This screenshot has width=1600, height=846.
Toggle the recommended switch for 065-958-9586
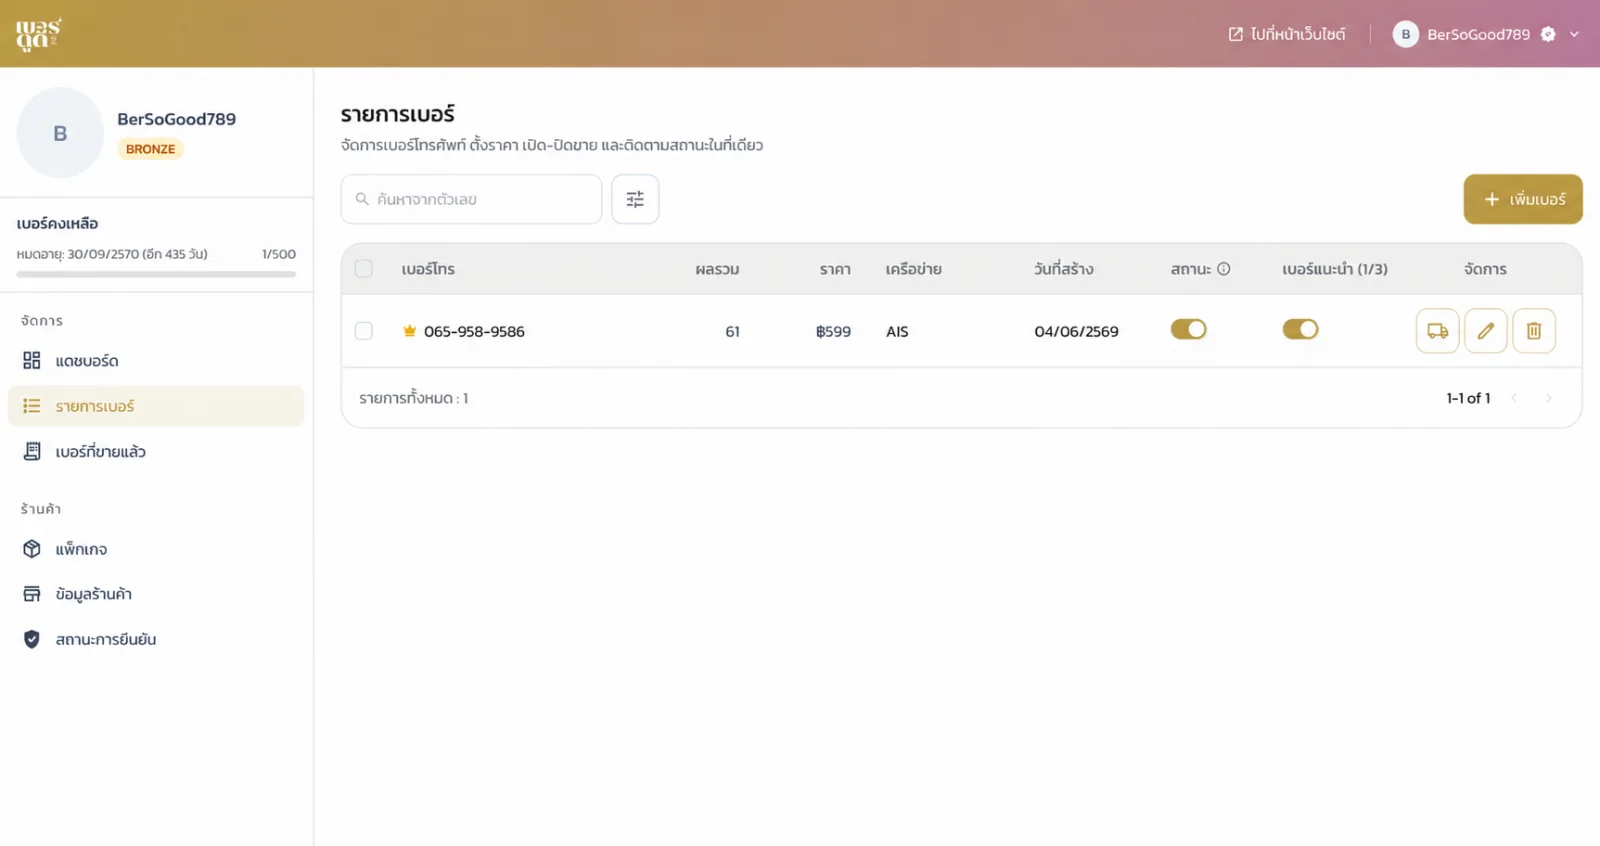1301,330
